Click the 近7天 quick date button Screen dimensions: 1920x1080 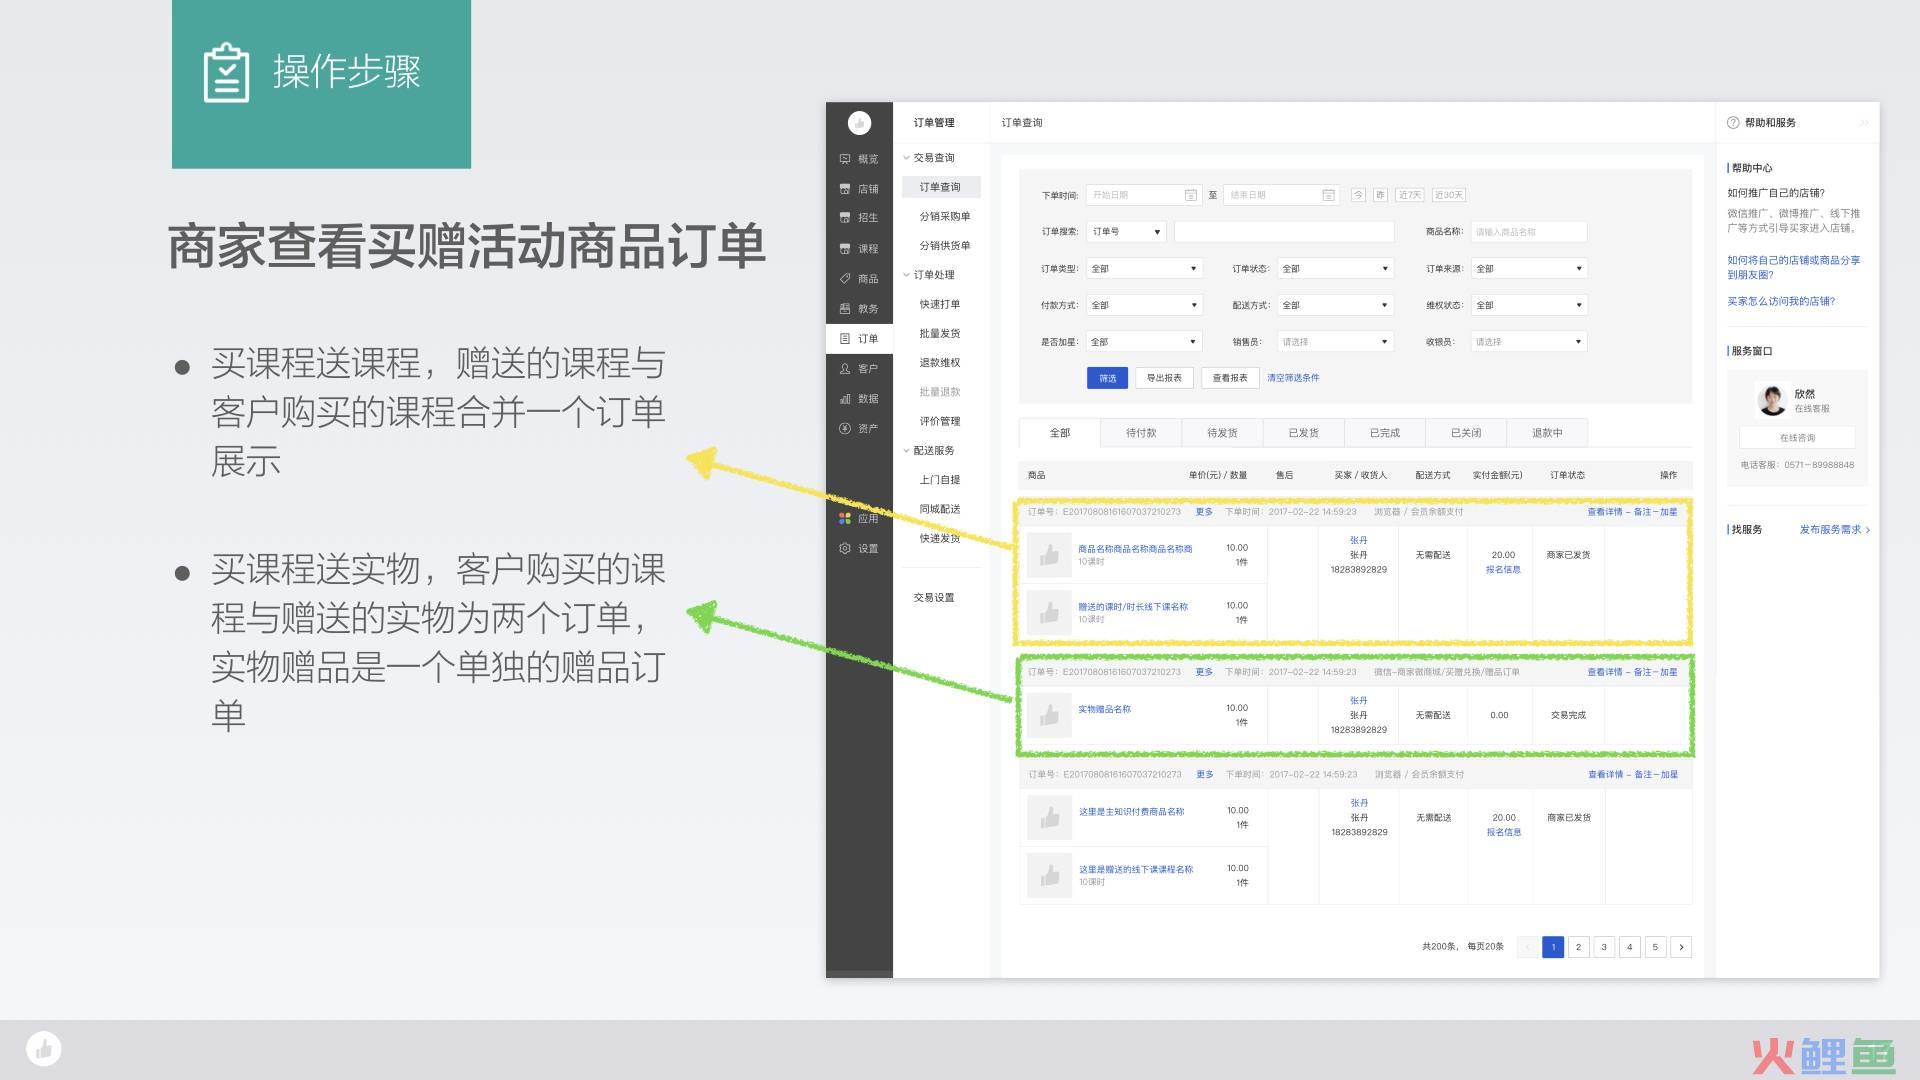[x=1410, y=195]
